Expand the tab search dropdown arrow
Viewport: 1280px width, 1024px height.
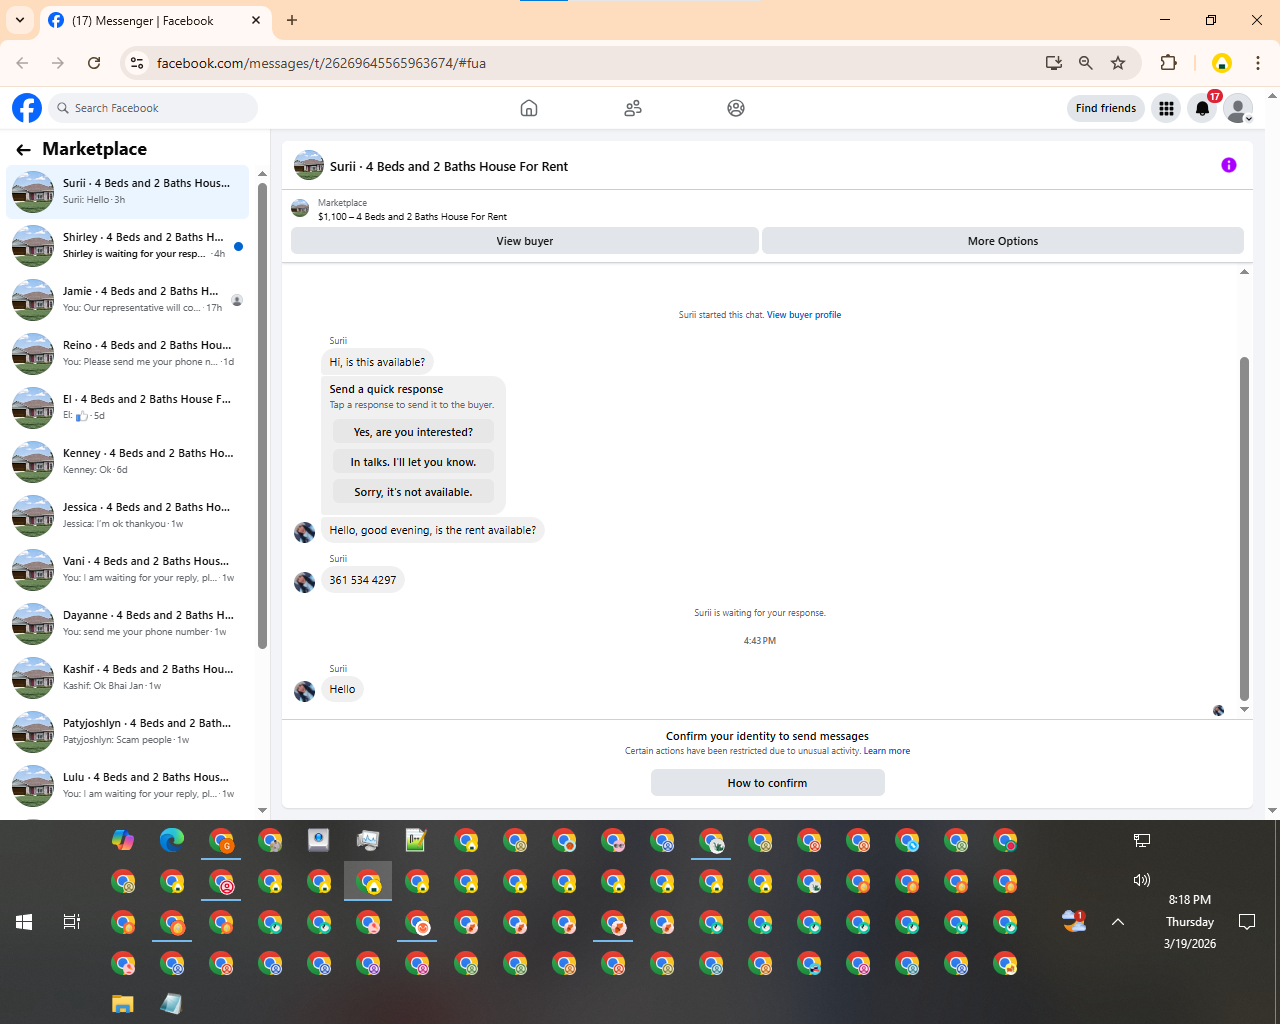pyautogui.click(x=20, y=20)
